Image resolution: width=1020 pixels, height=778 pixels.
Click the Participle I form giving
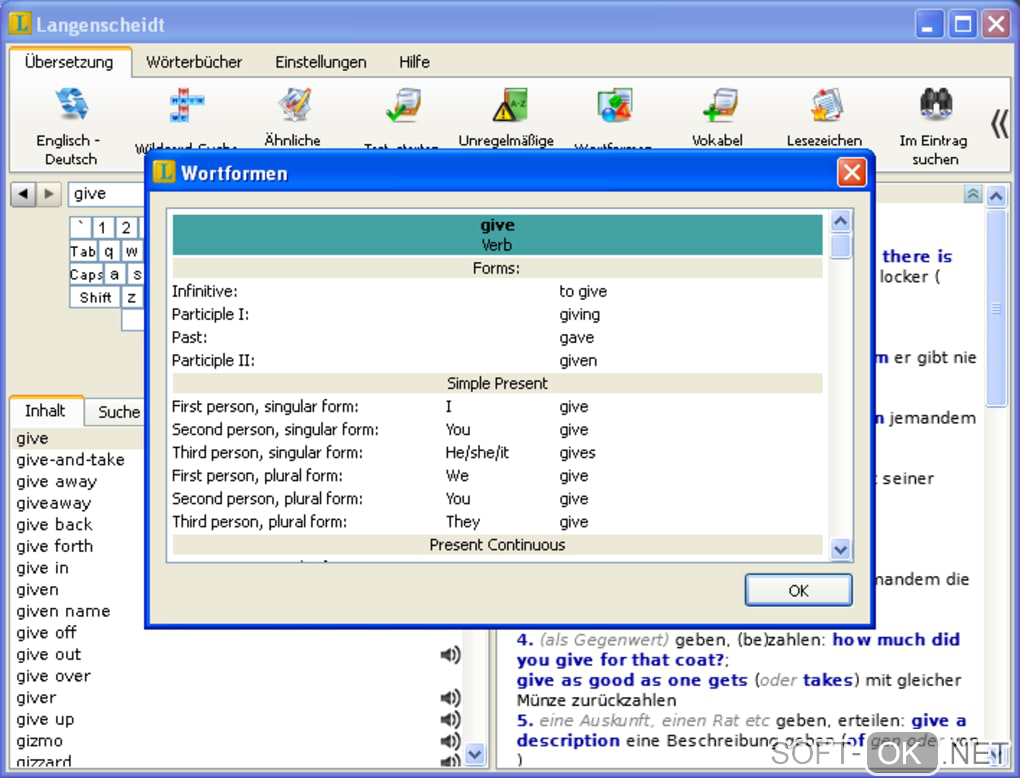580,315
